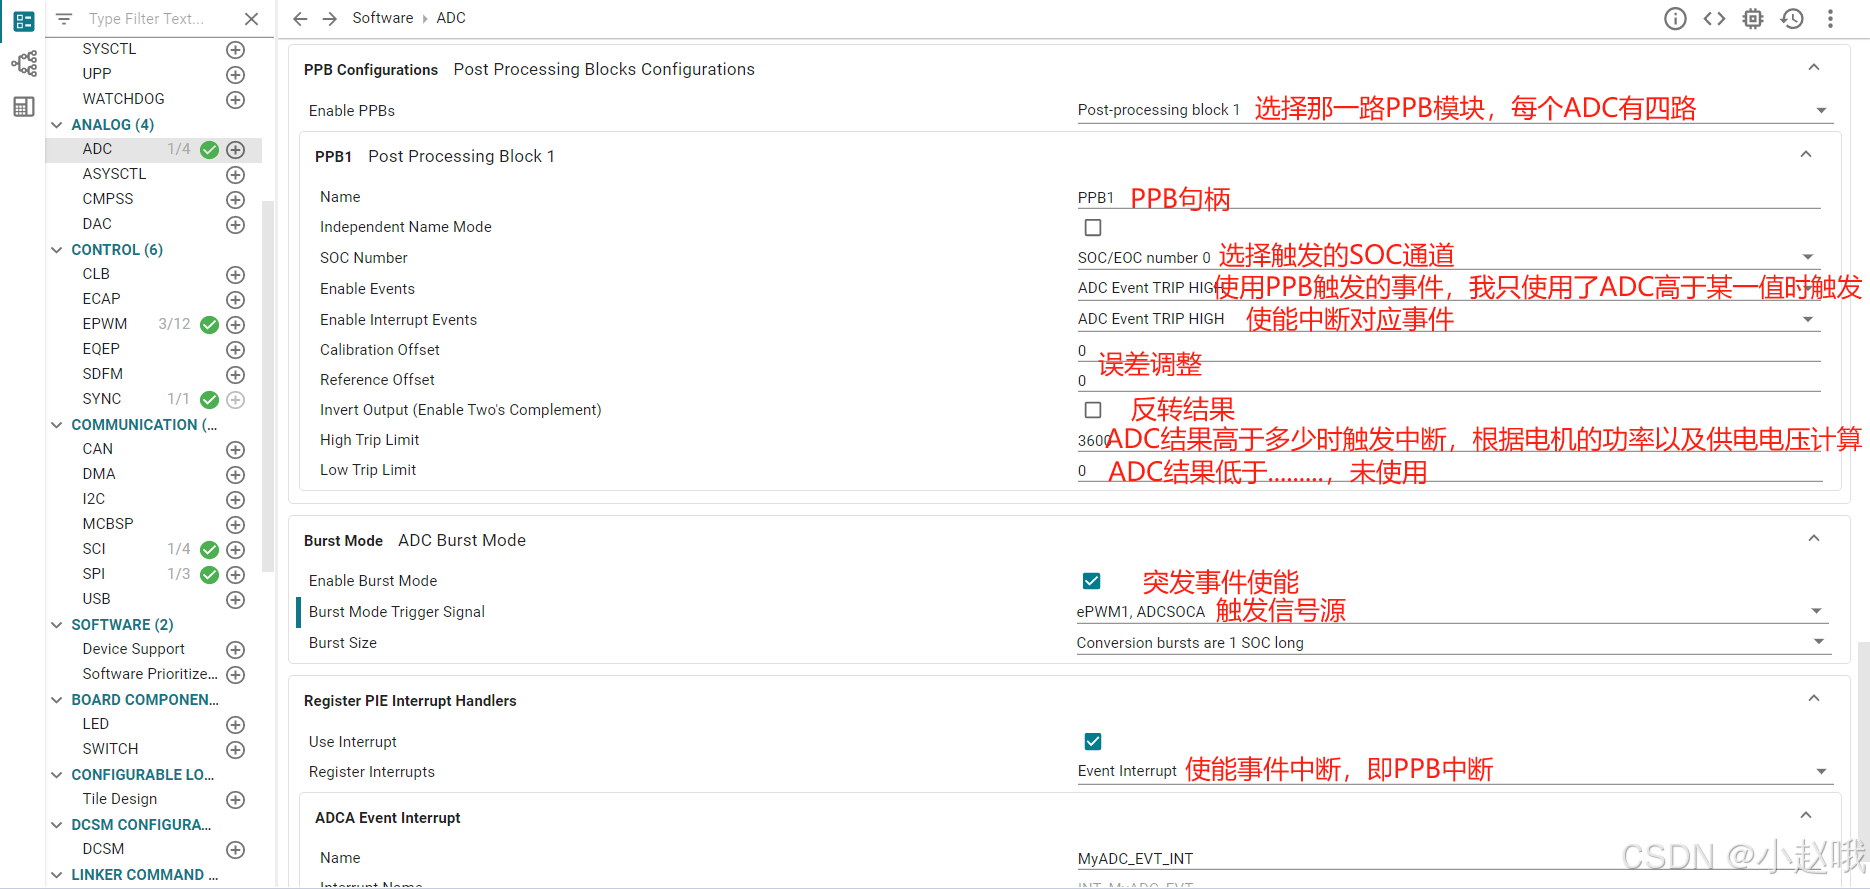Viewport: 1870px width, 889px height.
Task: Add another EPWM instance
Action: (236, 325)
